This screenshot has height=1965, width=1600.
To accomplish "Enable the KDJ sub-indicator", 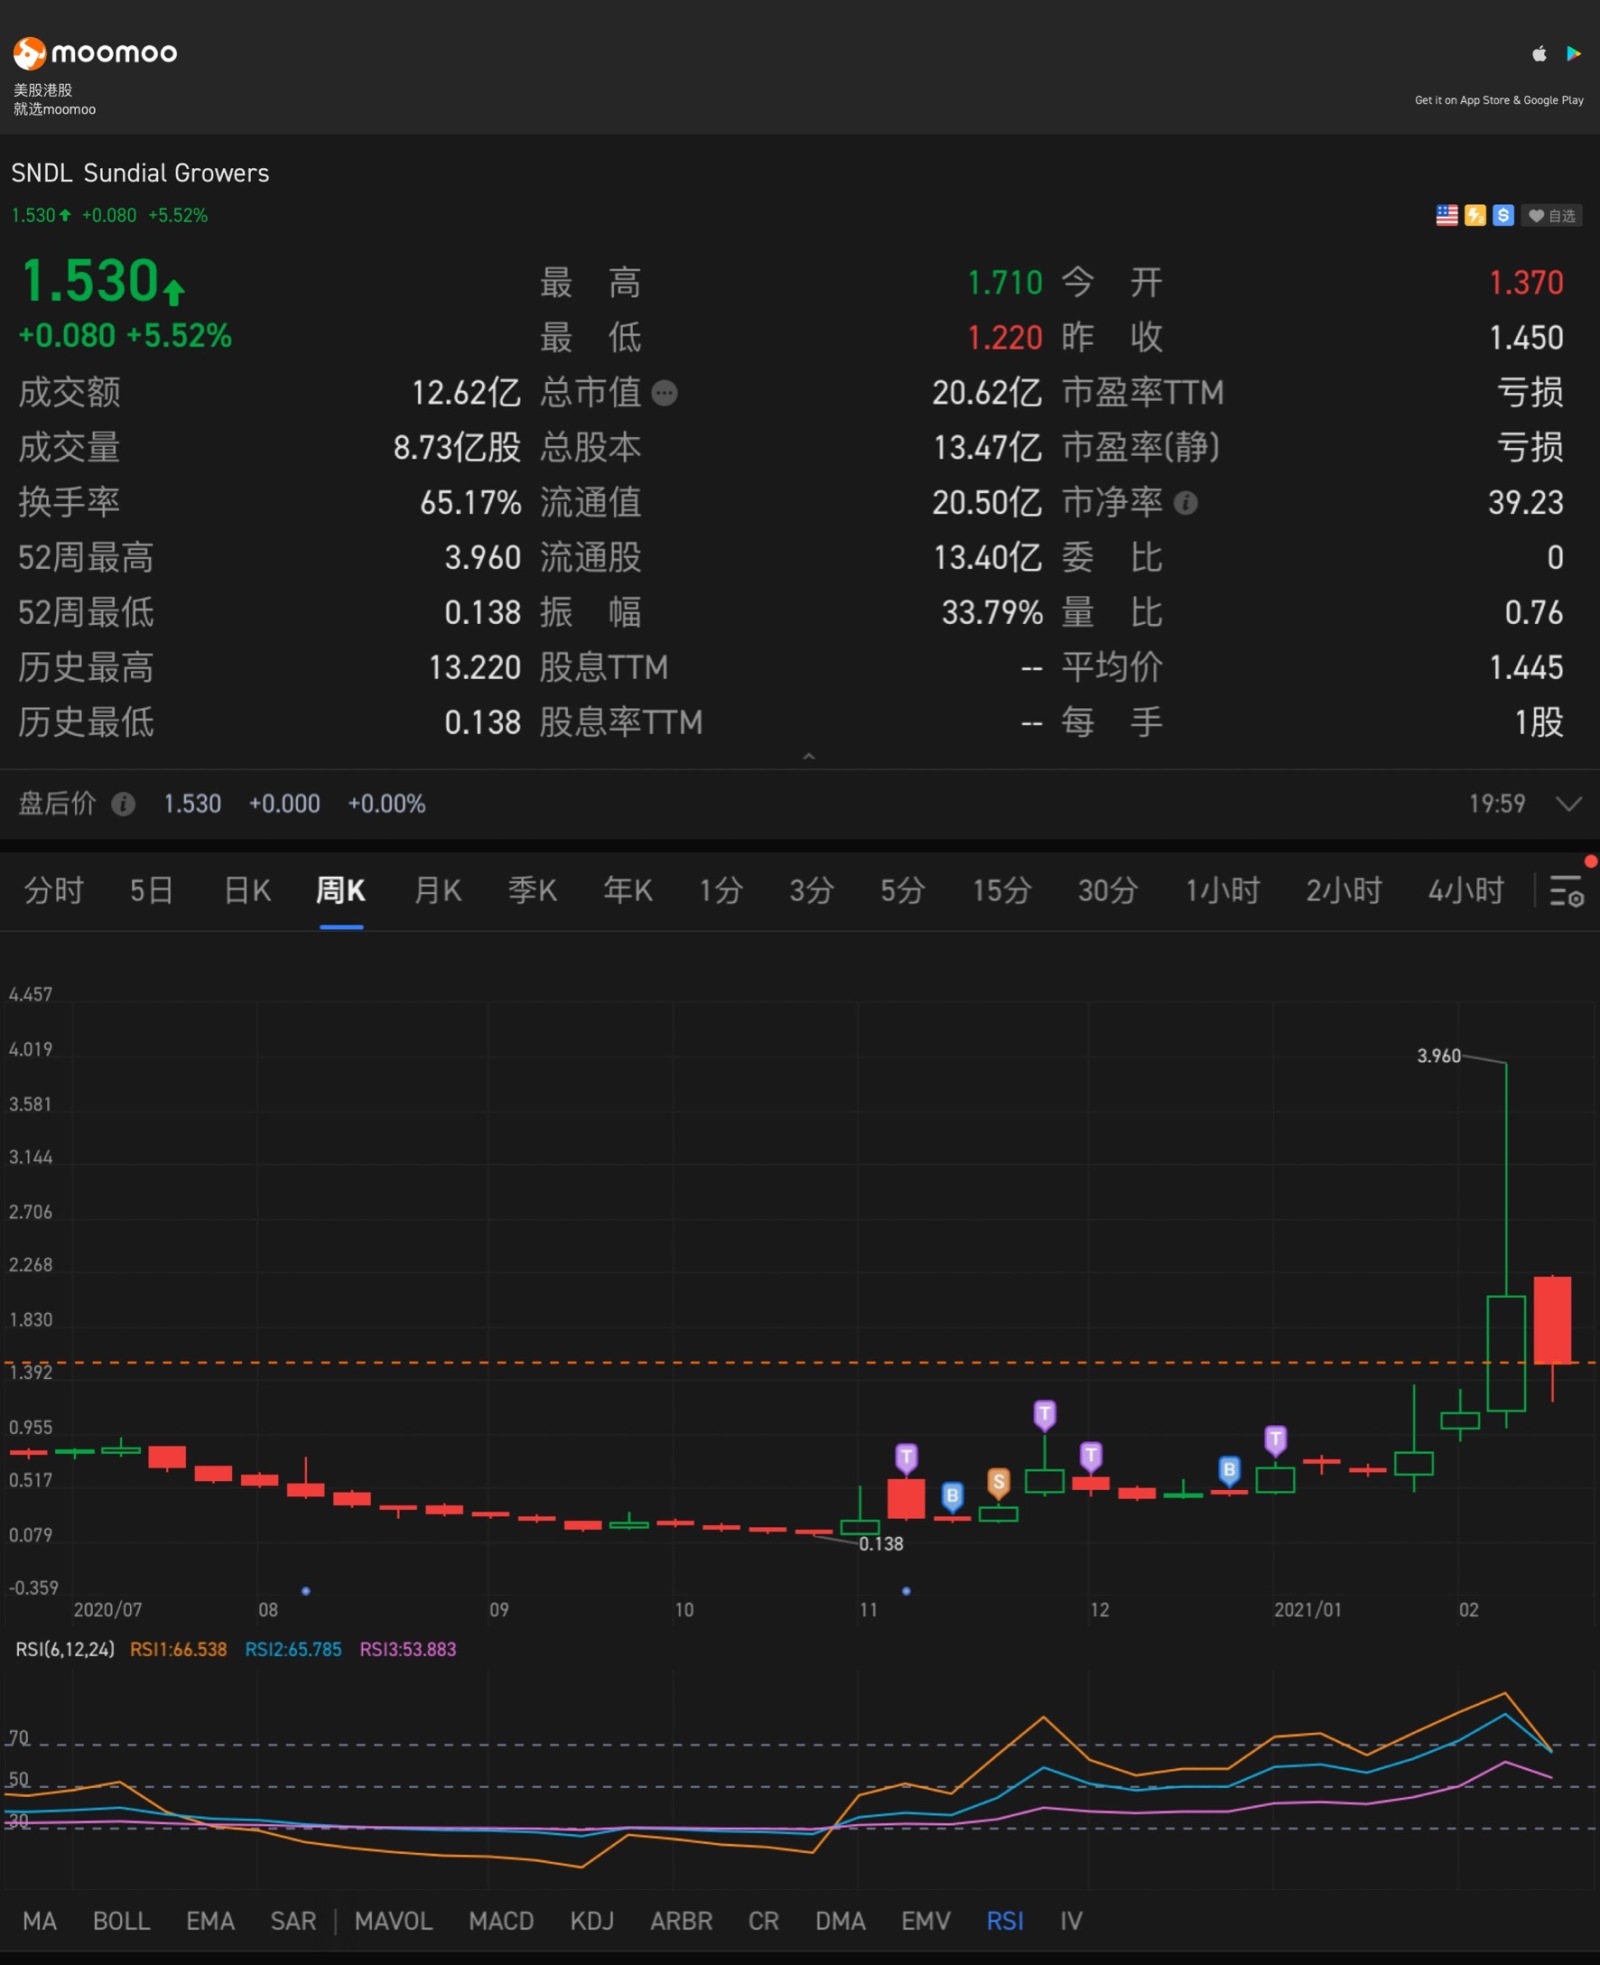I will tap(592, 1921).
